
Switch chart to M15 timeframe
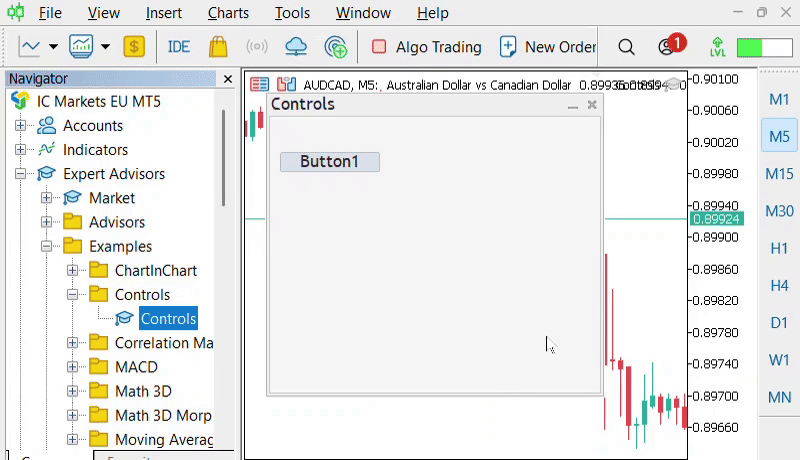pos(779,174)
